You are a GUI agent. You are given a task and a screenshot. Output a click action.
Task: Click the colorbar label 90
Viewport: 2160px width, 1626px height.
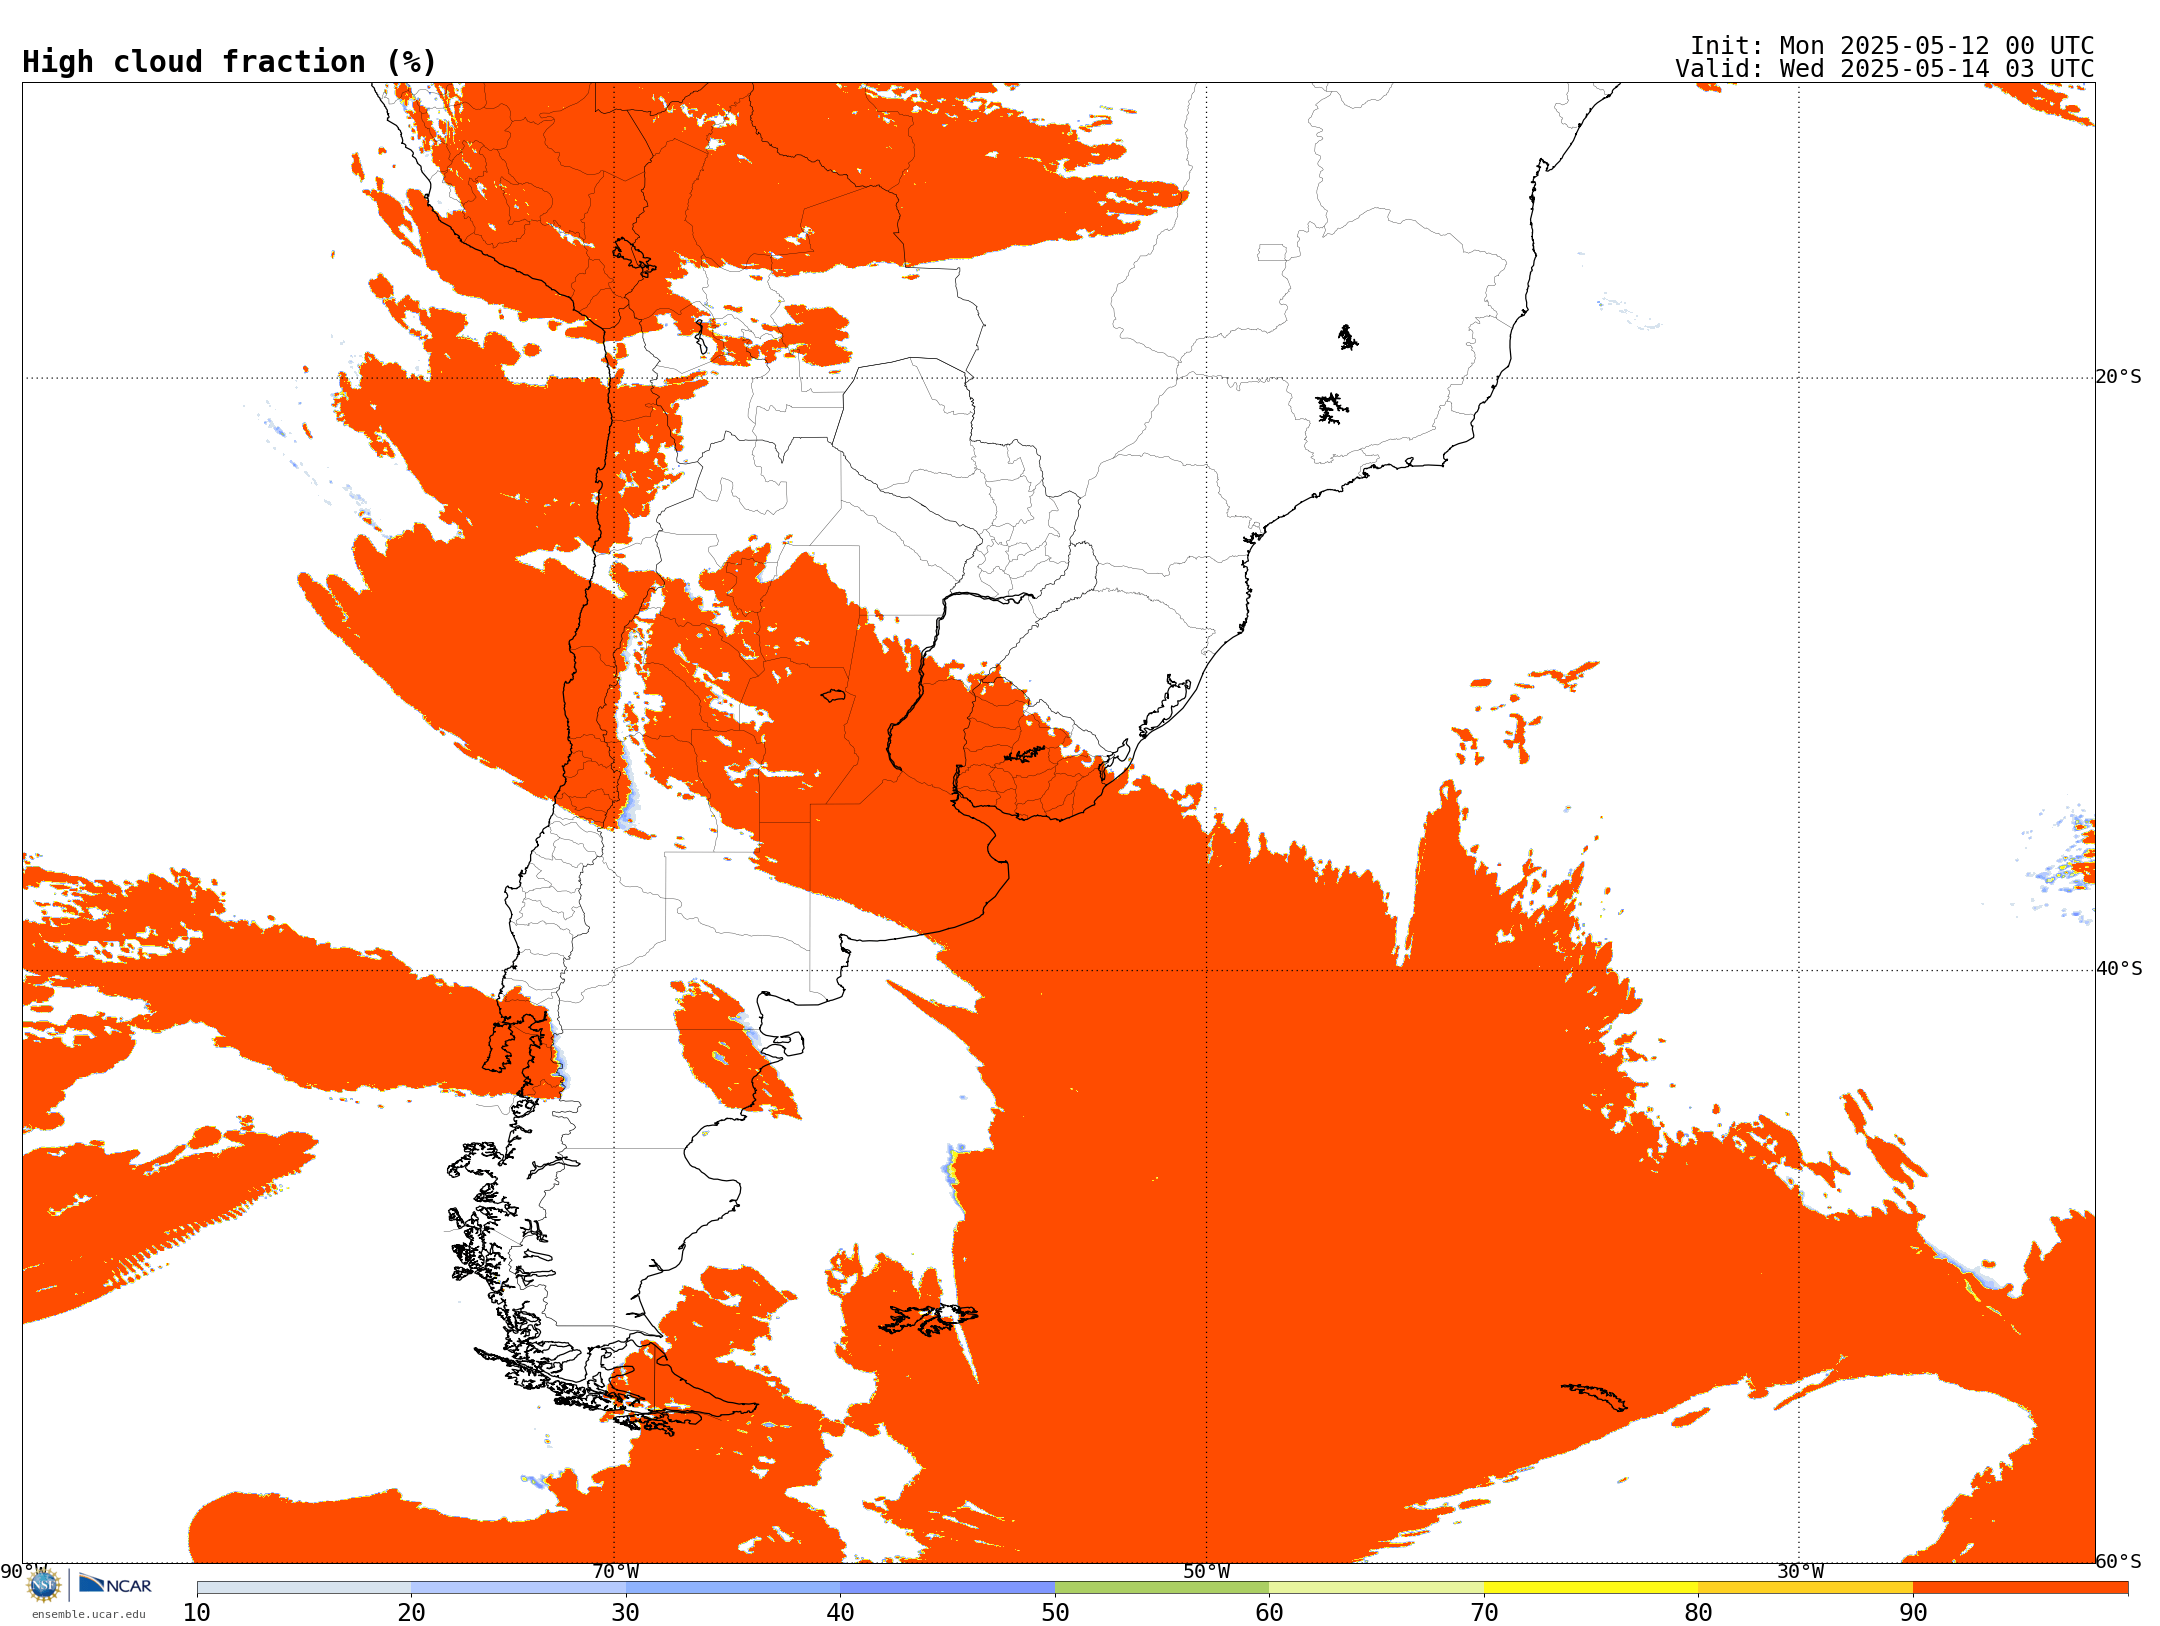(1913, 1612)
